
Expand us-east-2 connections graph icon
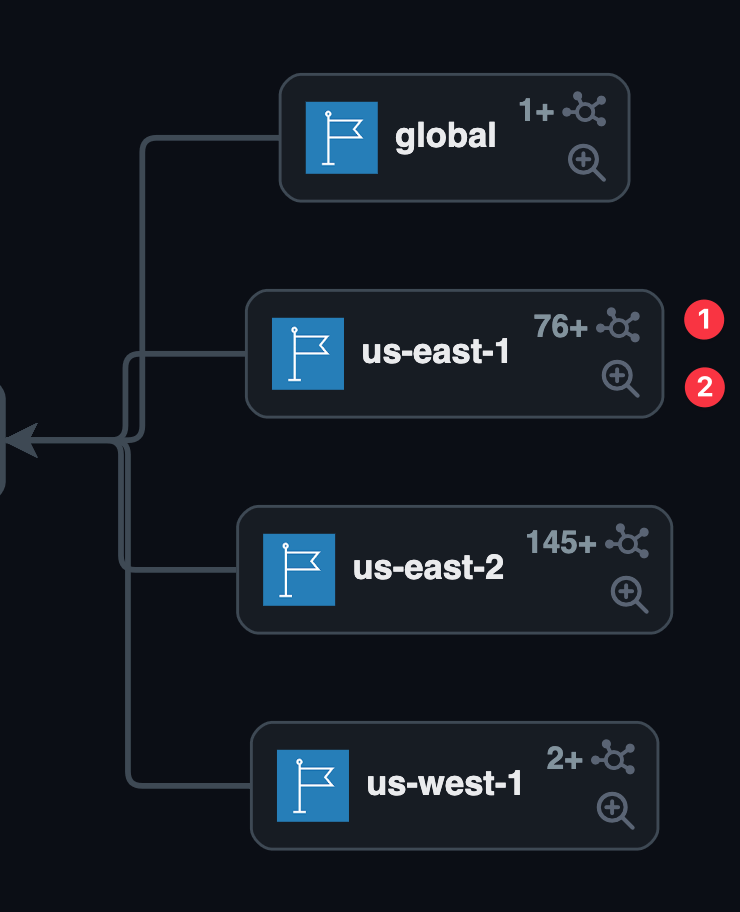628,541
